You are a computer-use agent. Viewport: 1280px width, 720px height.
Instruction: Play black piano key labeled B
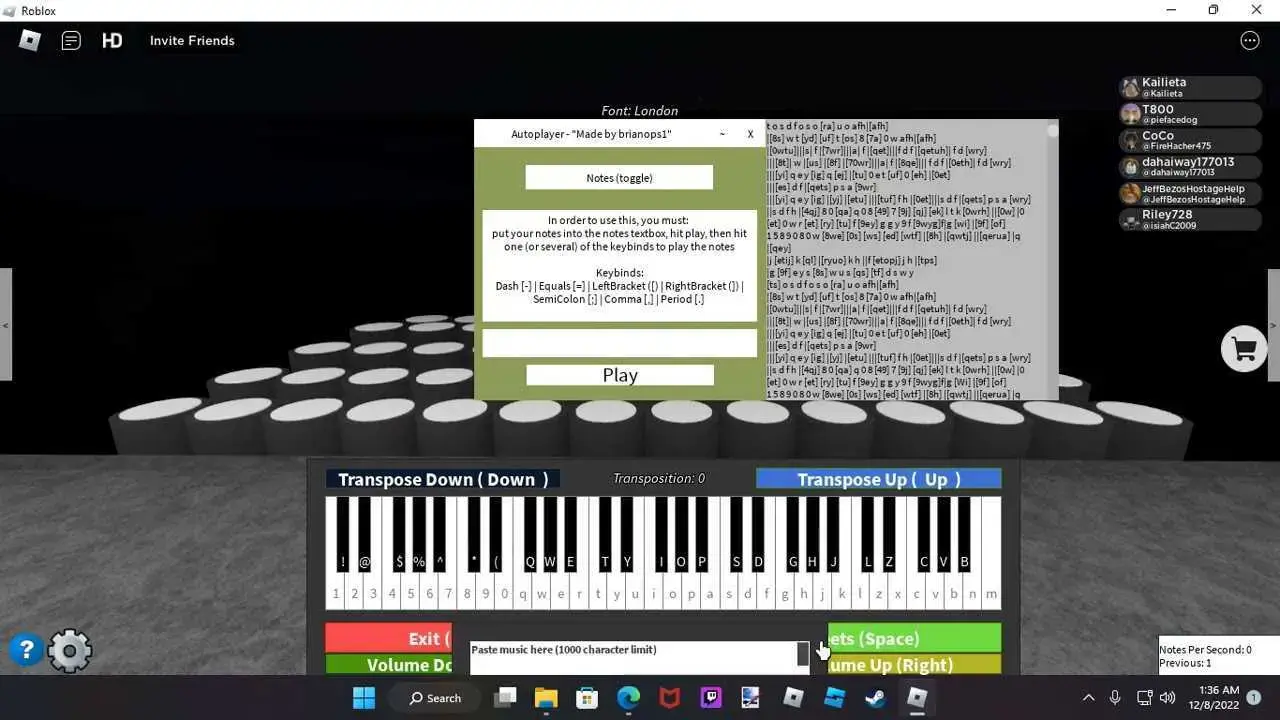(964, 534)
